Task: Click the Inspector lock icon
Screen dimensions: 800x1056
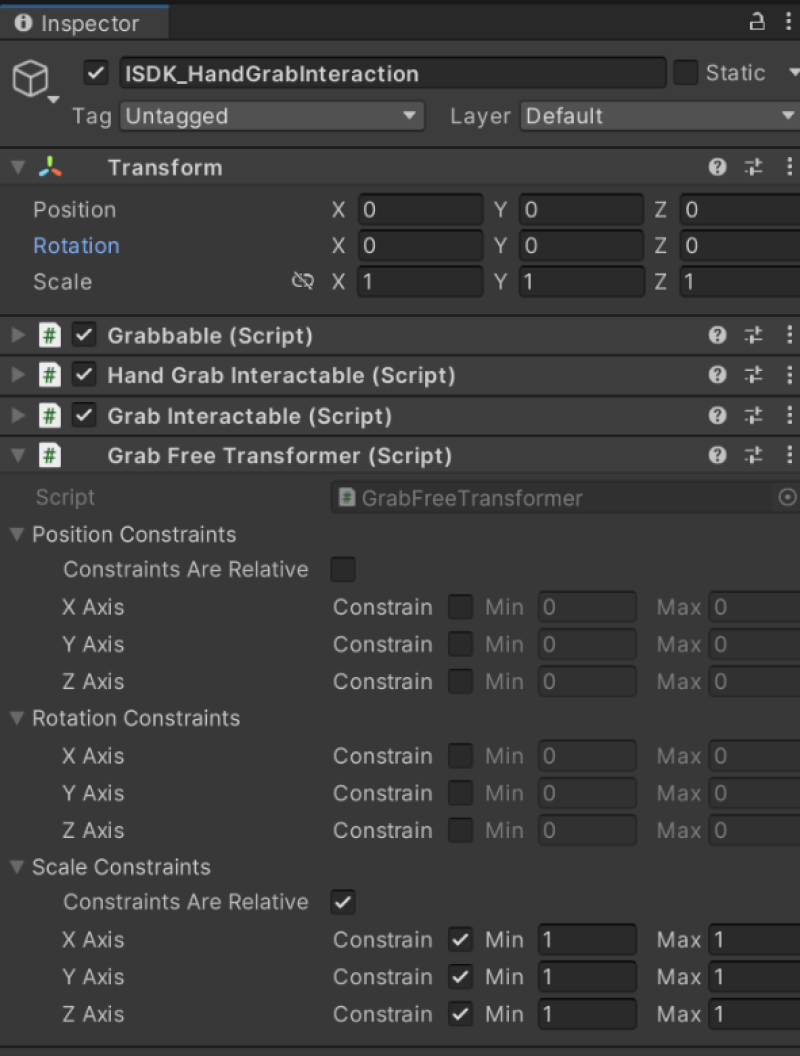Action: point(758,22)
